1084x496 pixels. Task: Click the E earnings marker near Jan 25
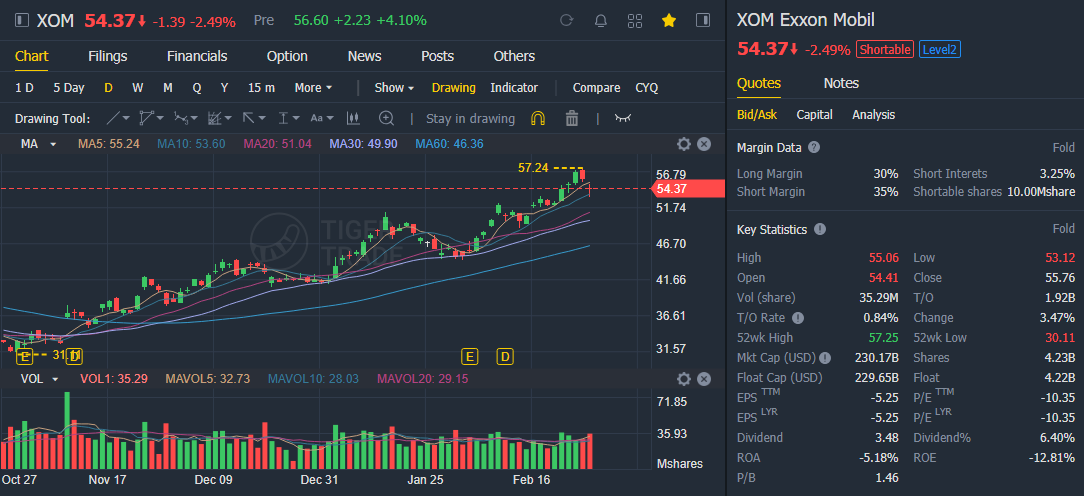[x=469, y=356]
